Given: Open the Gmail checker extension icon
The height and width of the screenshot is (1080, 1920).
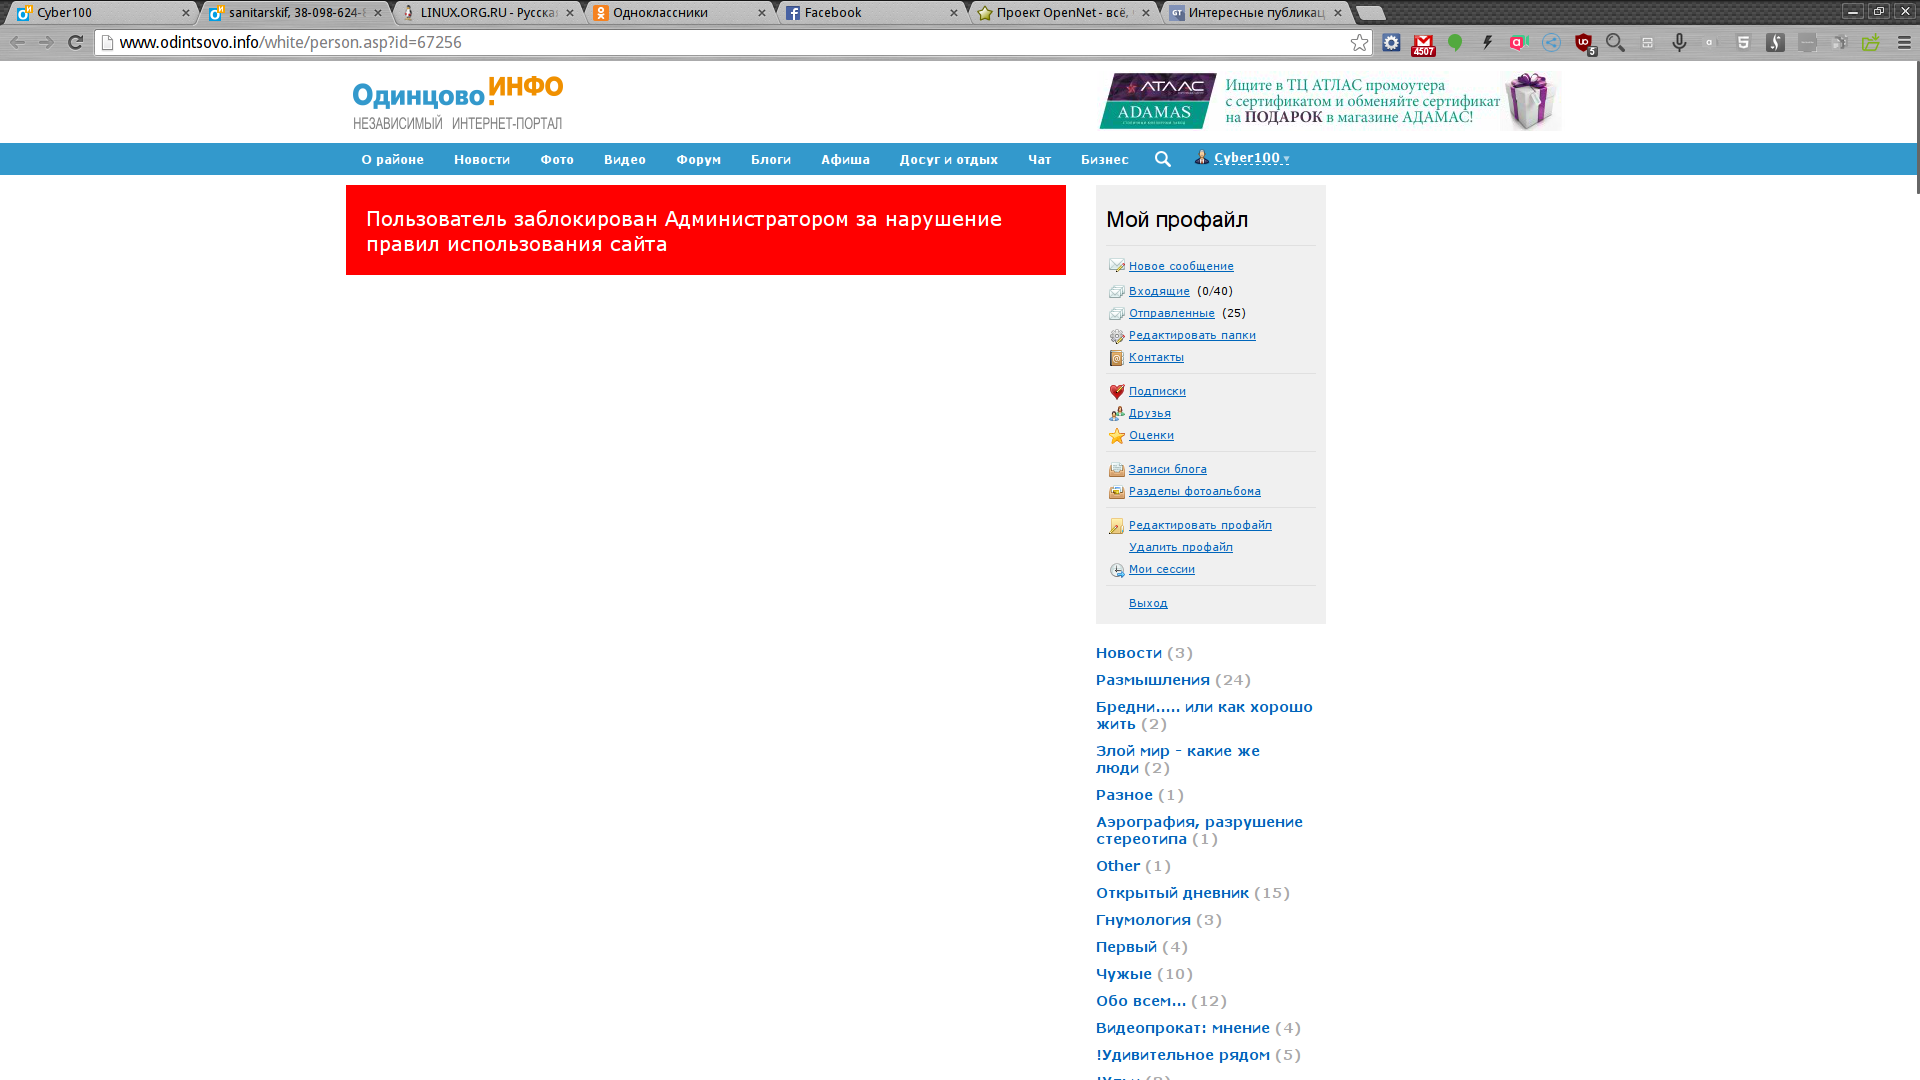Looking at the screenshot, I should (x=1423, y=43).
